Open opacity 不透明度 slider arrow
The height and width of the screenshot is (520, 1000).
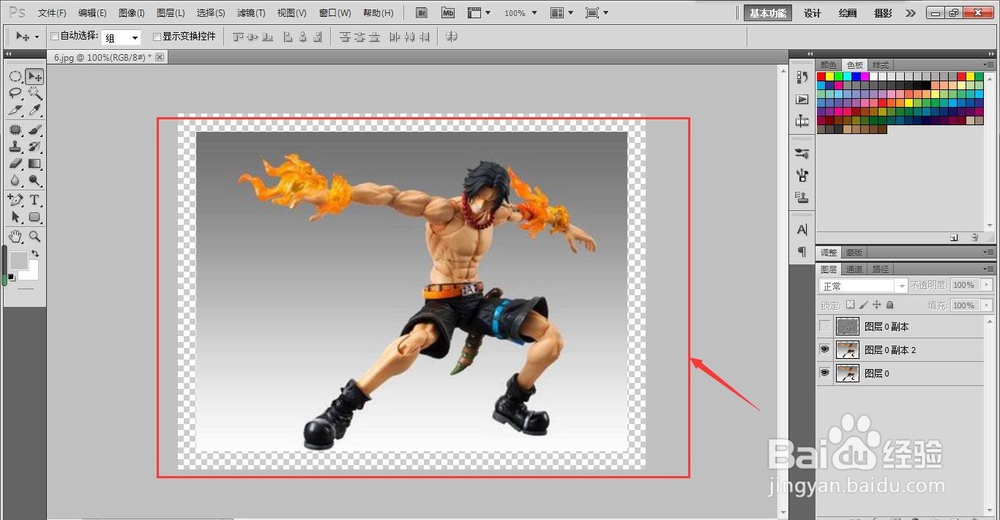point(987,285)
